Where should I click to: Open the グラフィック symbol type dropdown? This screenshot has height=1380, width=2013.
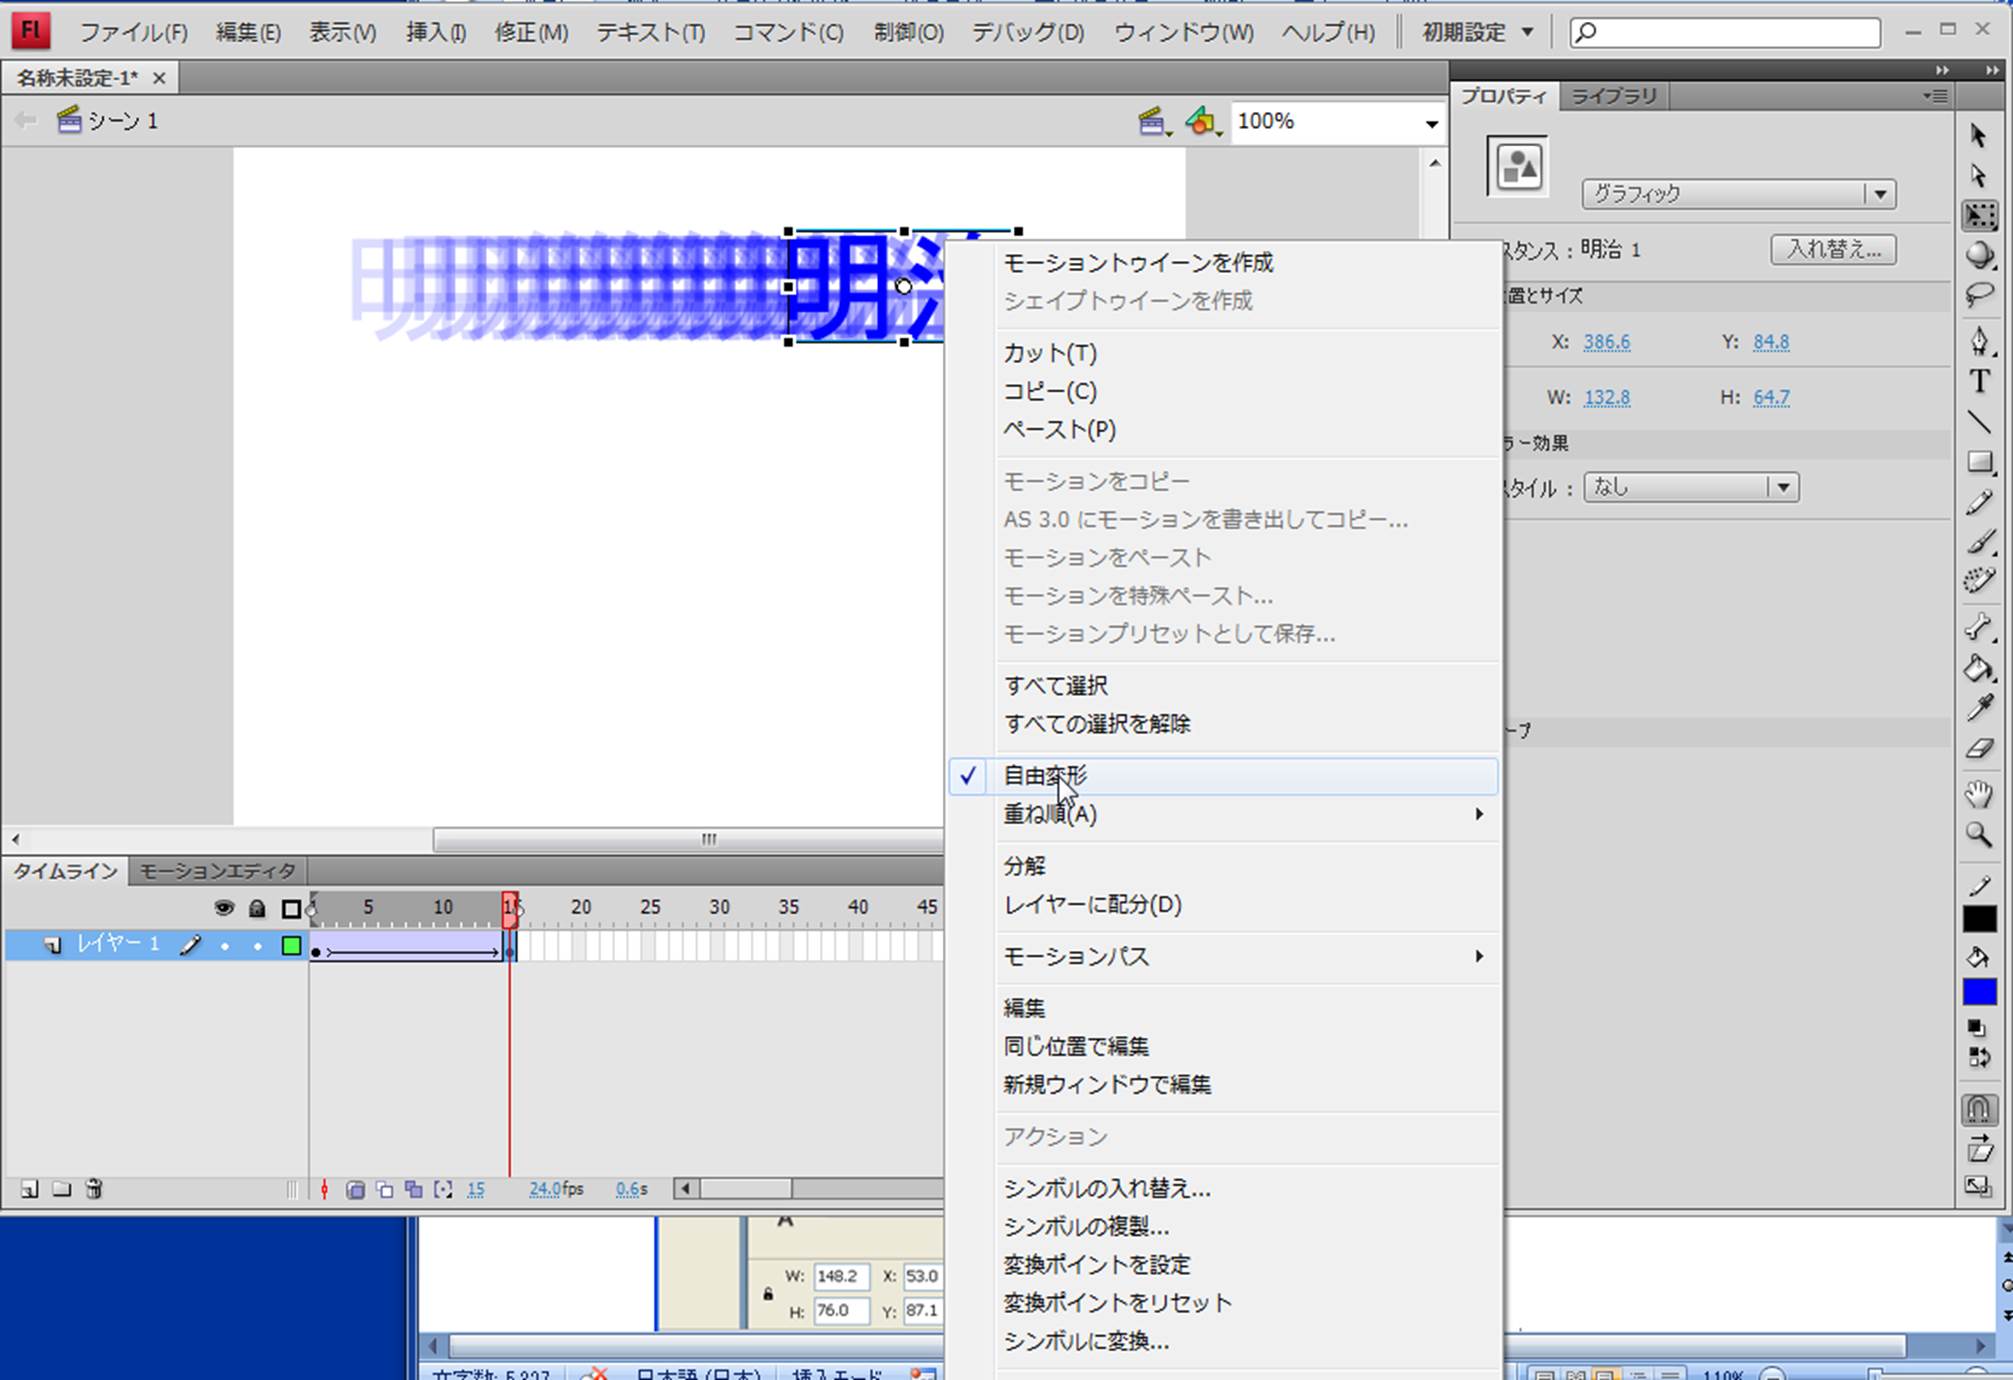tap(1880, 194)
